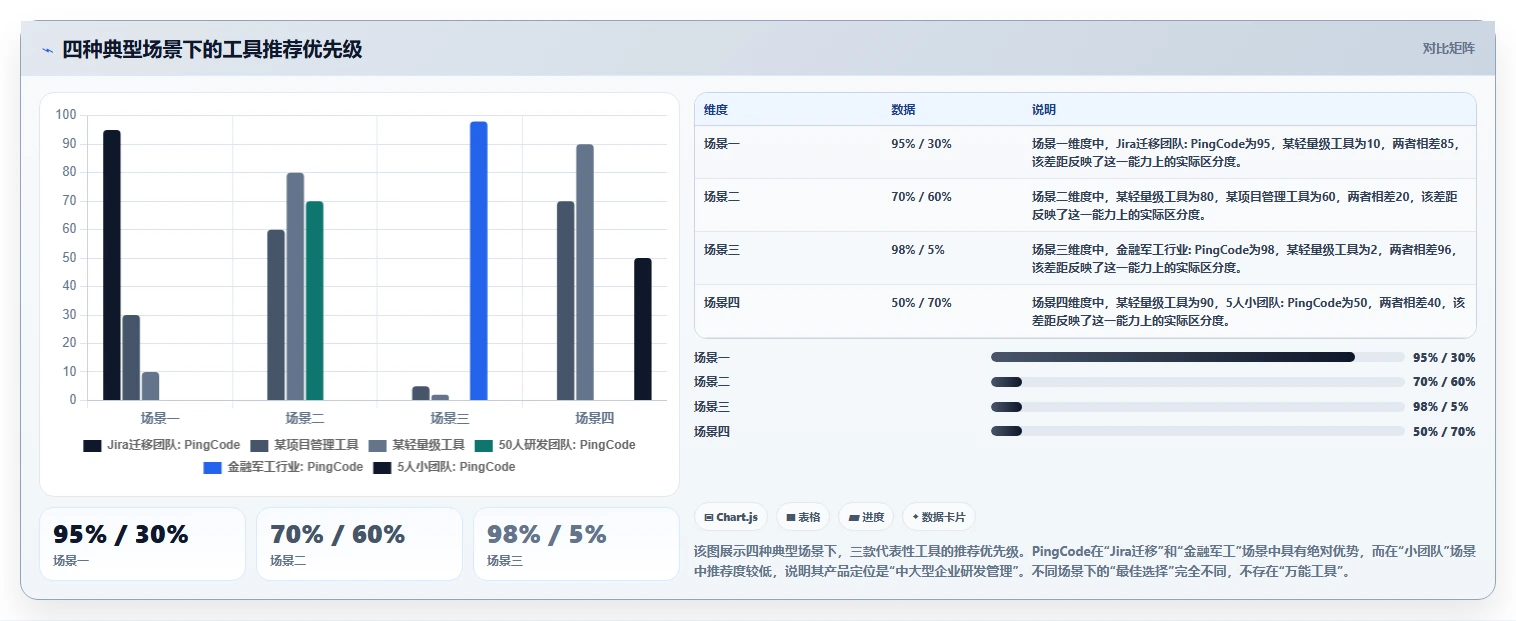Click the 说明 column header

pyautogui.click(x=1044, y=110)
